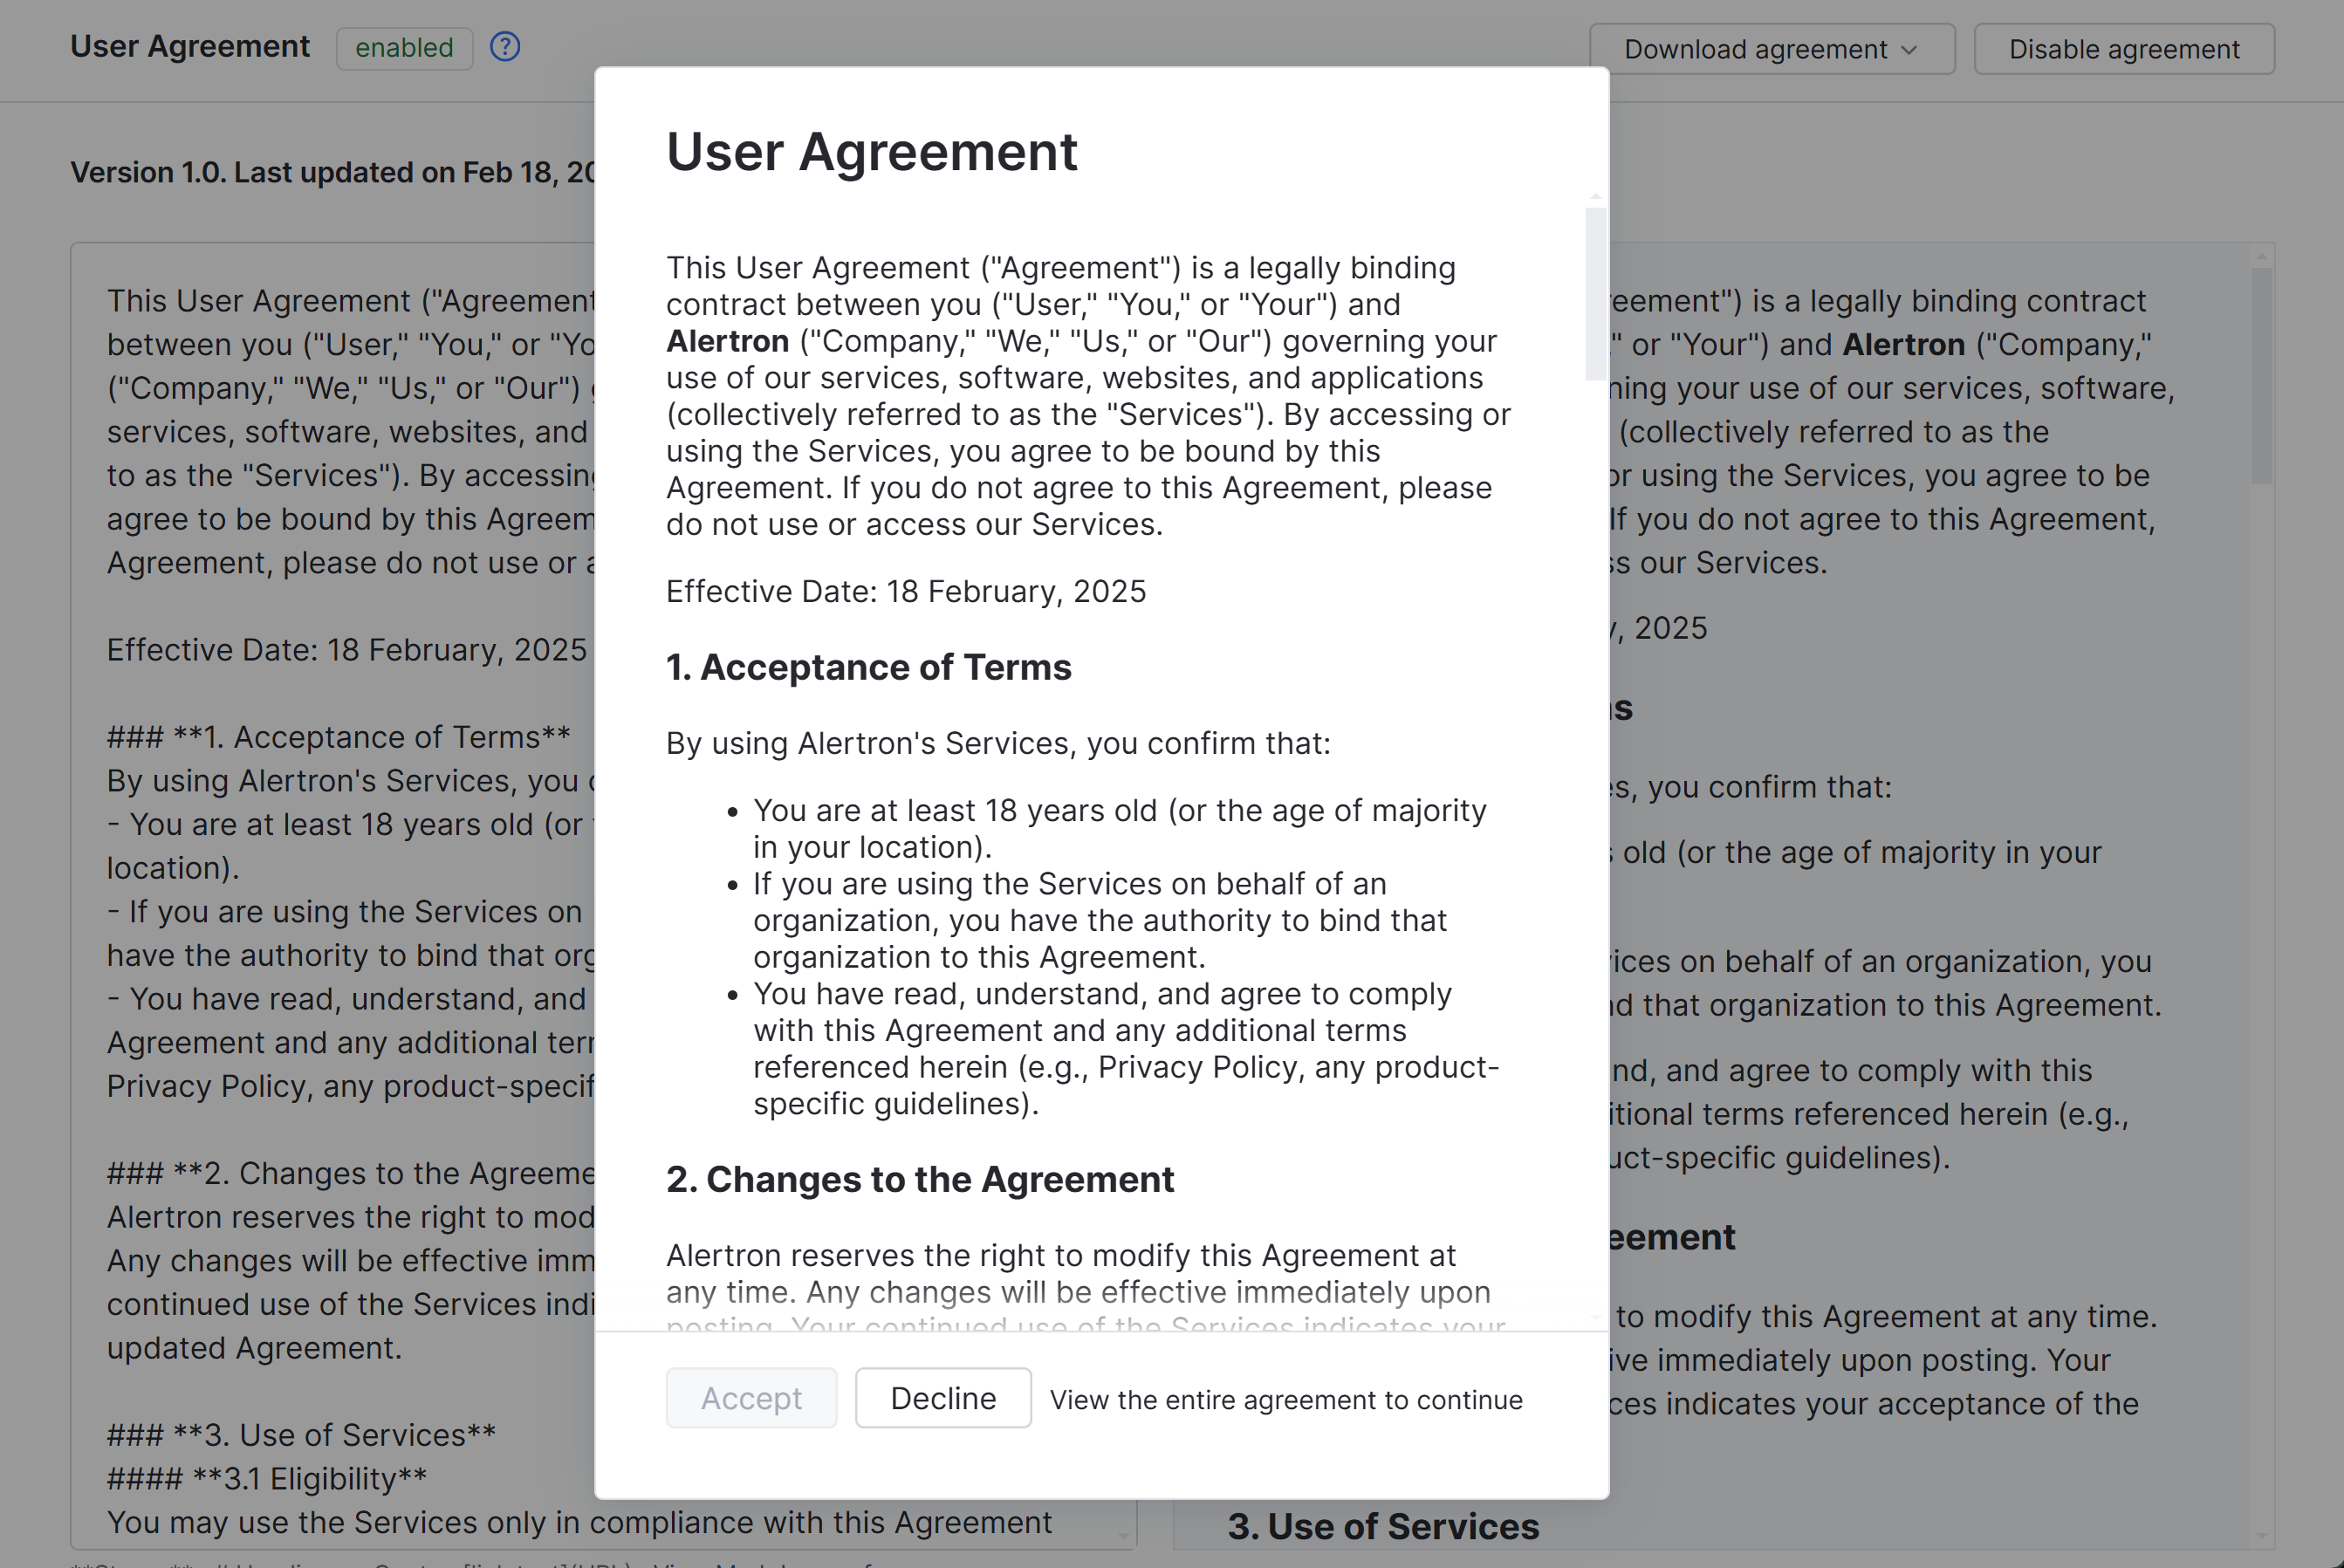Click the 'Effective Date: 18 February, 2025' line
Viewport: 2344px width, 1568px height.
click(906, 591)
